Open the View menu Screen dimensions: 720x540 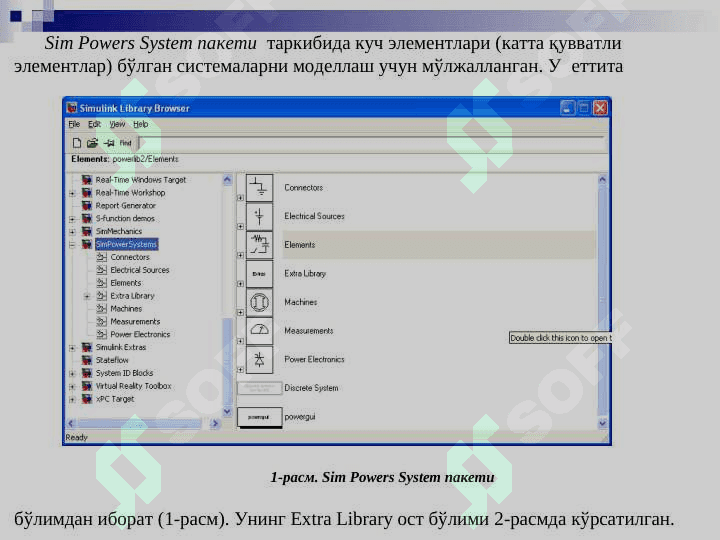click(117, 124)
